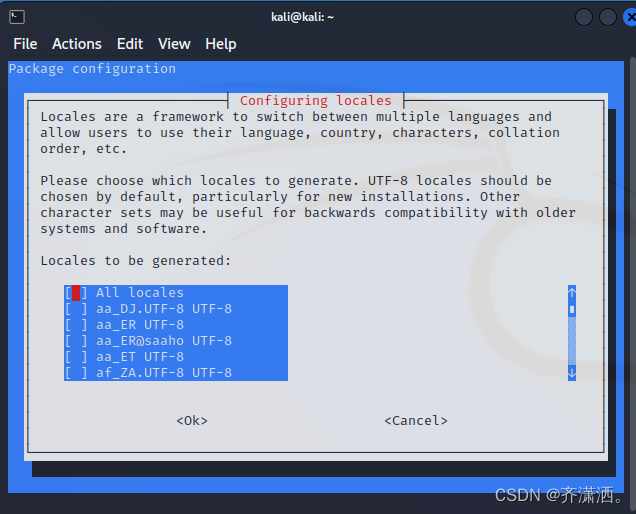Viewport: 636px width, 514px height.
Task: Toggle the aa_ER@saaho checkbox
Action: tap(76, 341)
